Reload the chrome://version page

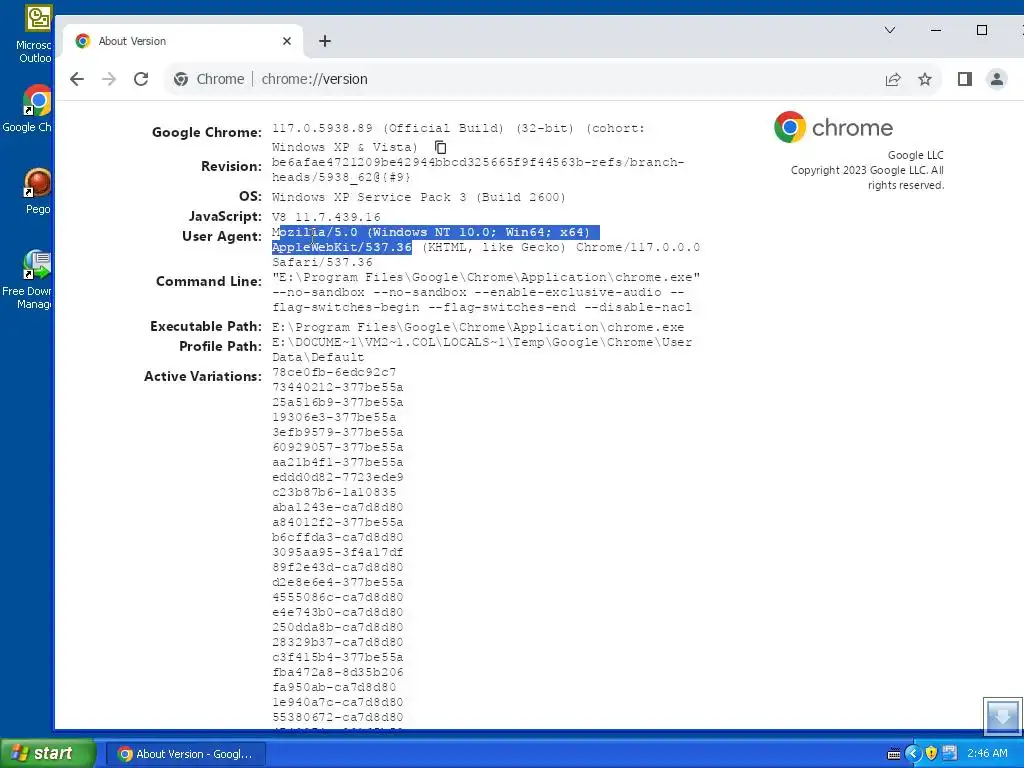141,79
